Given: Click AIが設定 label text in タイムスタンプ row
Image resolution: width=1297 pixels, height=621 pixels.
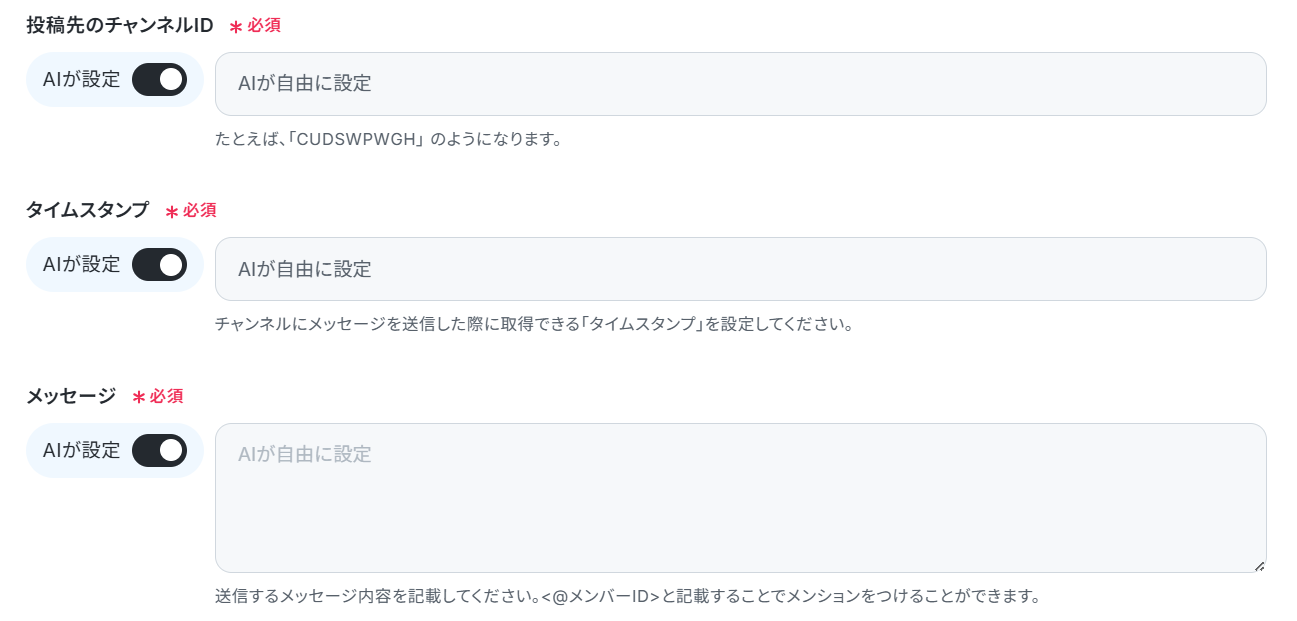Looking at the screenshot, I should (x=82, y=265).
